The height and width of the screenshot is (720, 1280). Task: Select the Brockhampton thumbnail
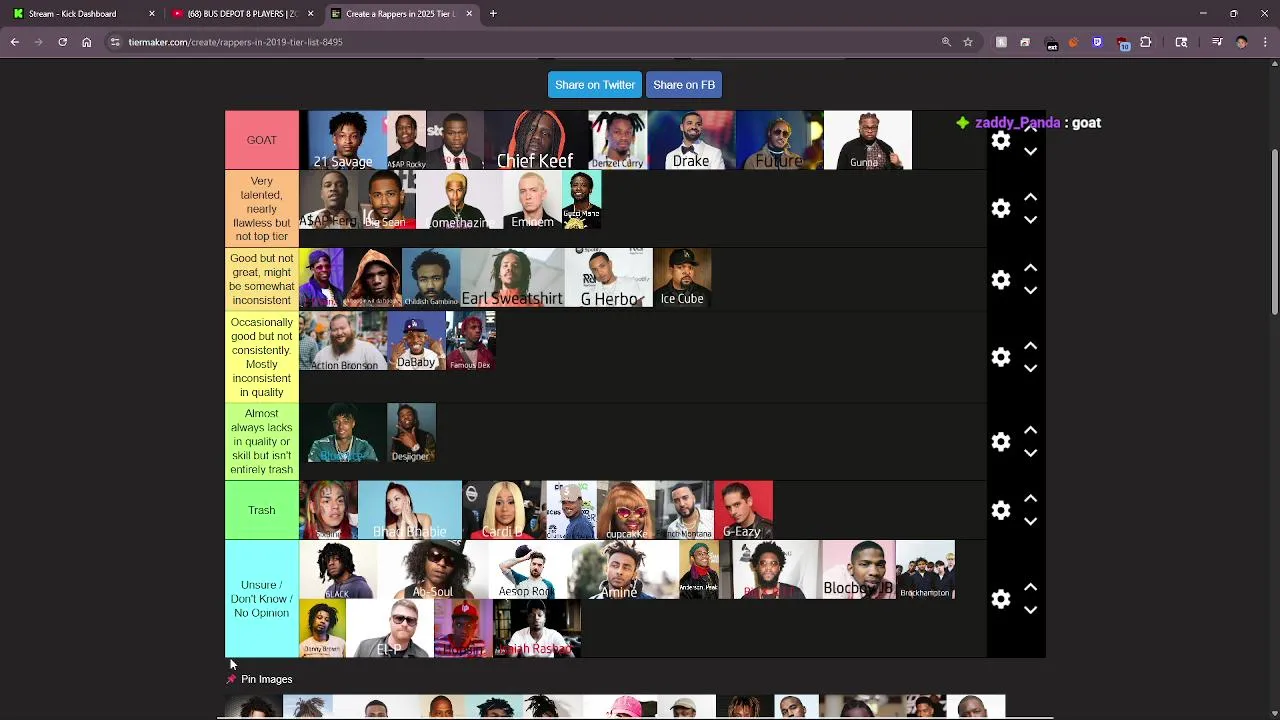(925, 569)
